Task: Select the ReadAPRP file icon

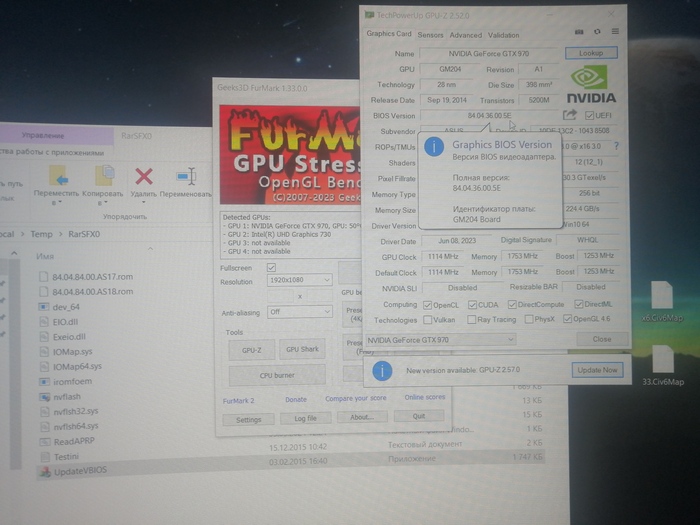Action: (44, 442)
